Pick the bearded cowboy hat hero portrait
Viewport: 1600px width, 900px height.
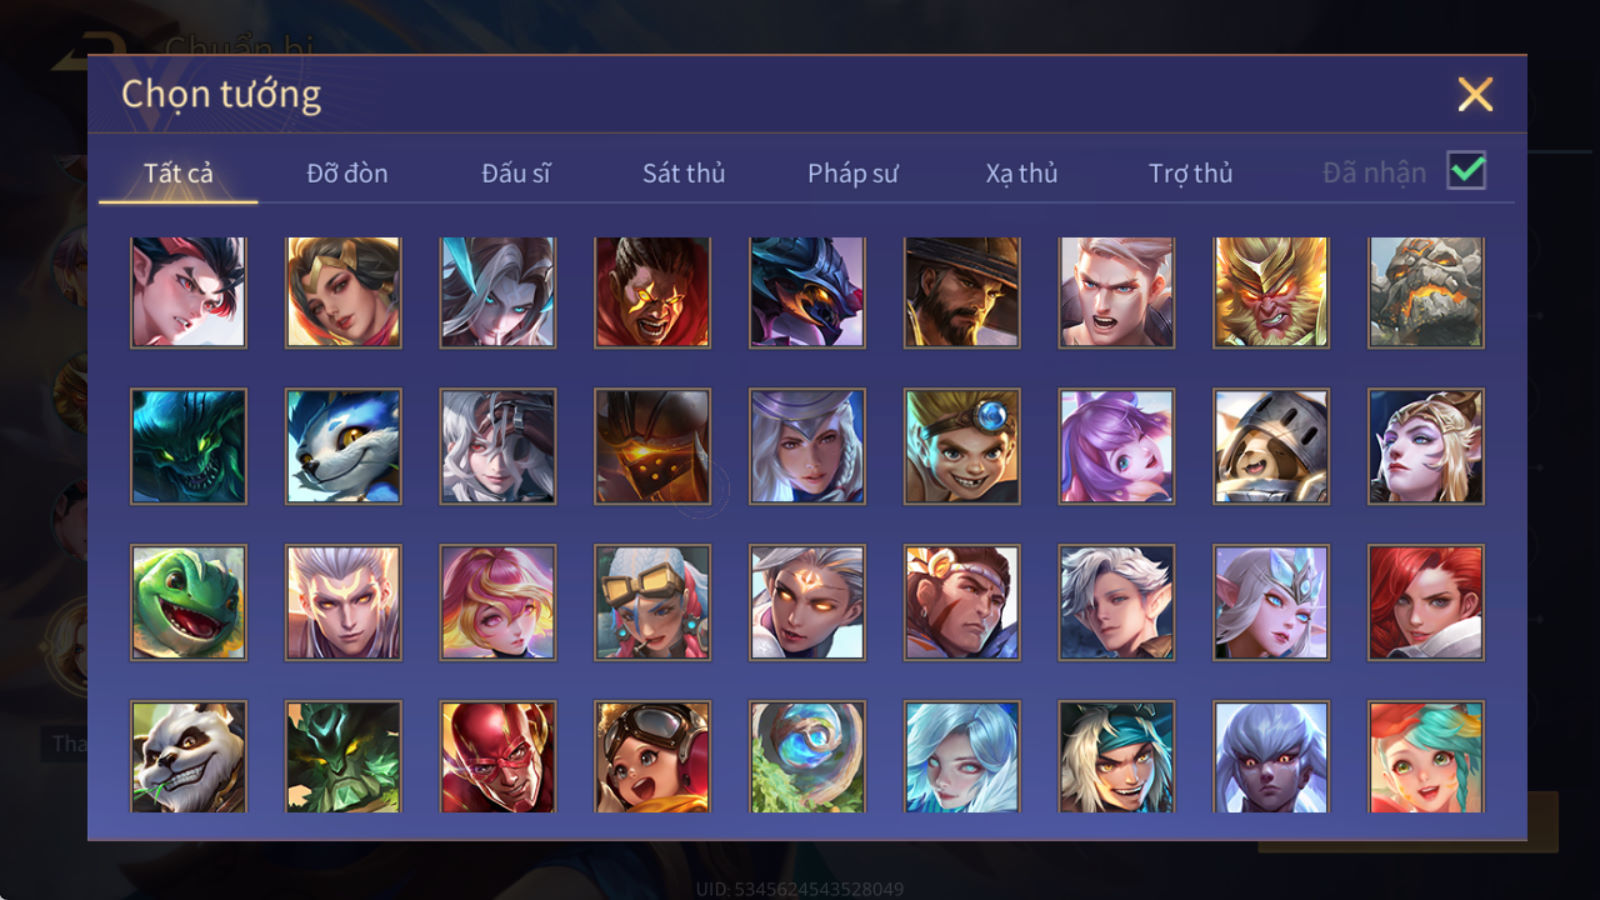click(x=962, y=292)
